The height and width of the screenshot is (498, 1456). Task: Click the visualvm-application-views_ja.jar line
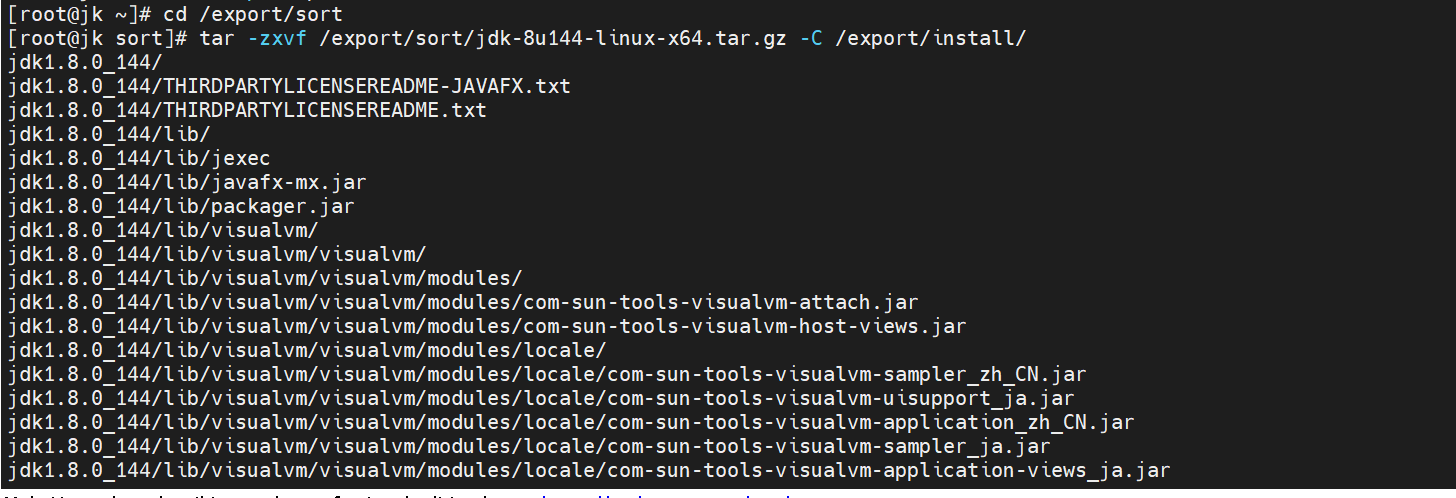tap(588, 470)
